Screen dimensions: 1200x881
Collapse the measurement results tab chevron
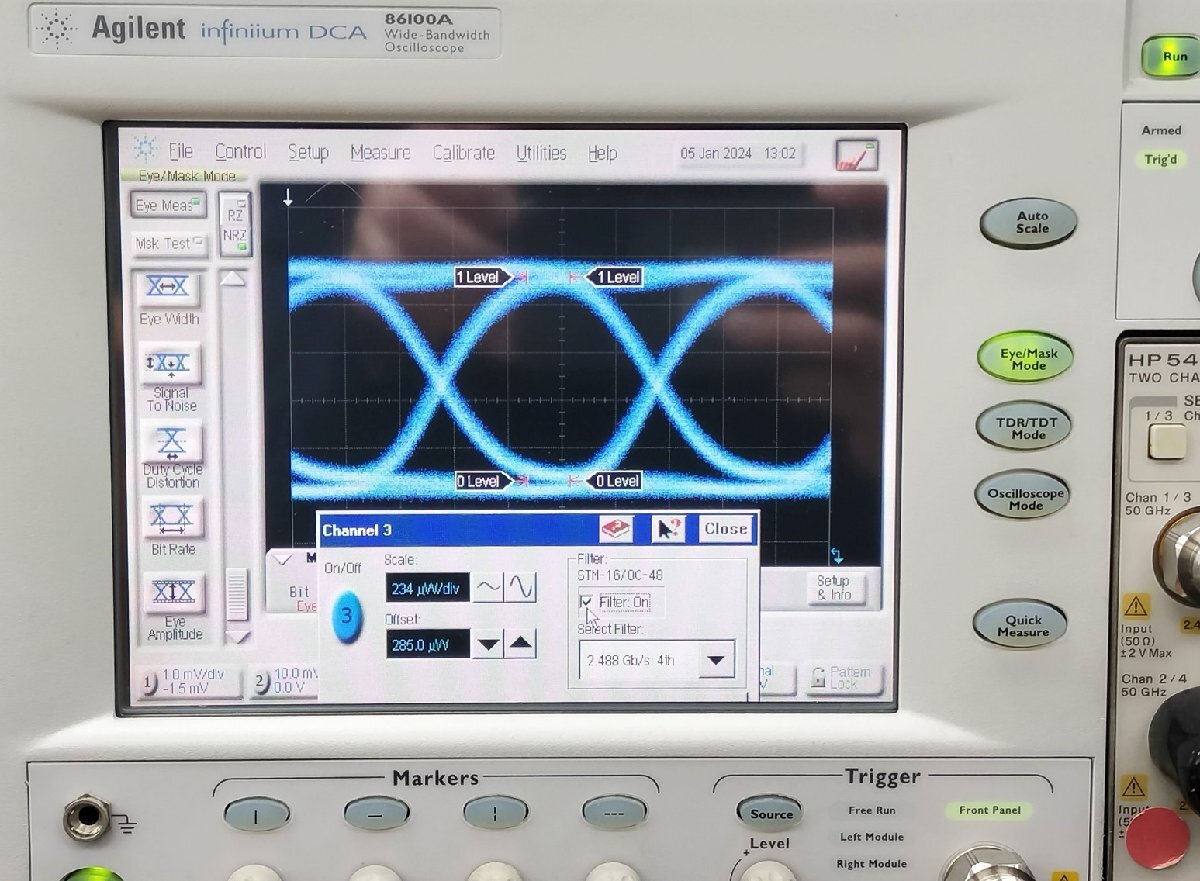tap(282, 558)
